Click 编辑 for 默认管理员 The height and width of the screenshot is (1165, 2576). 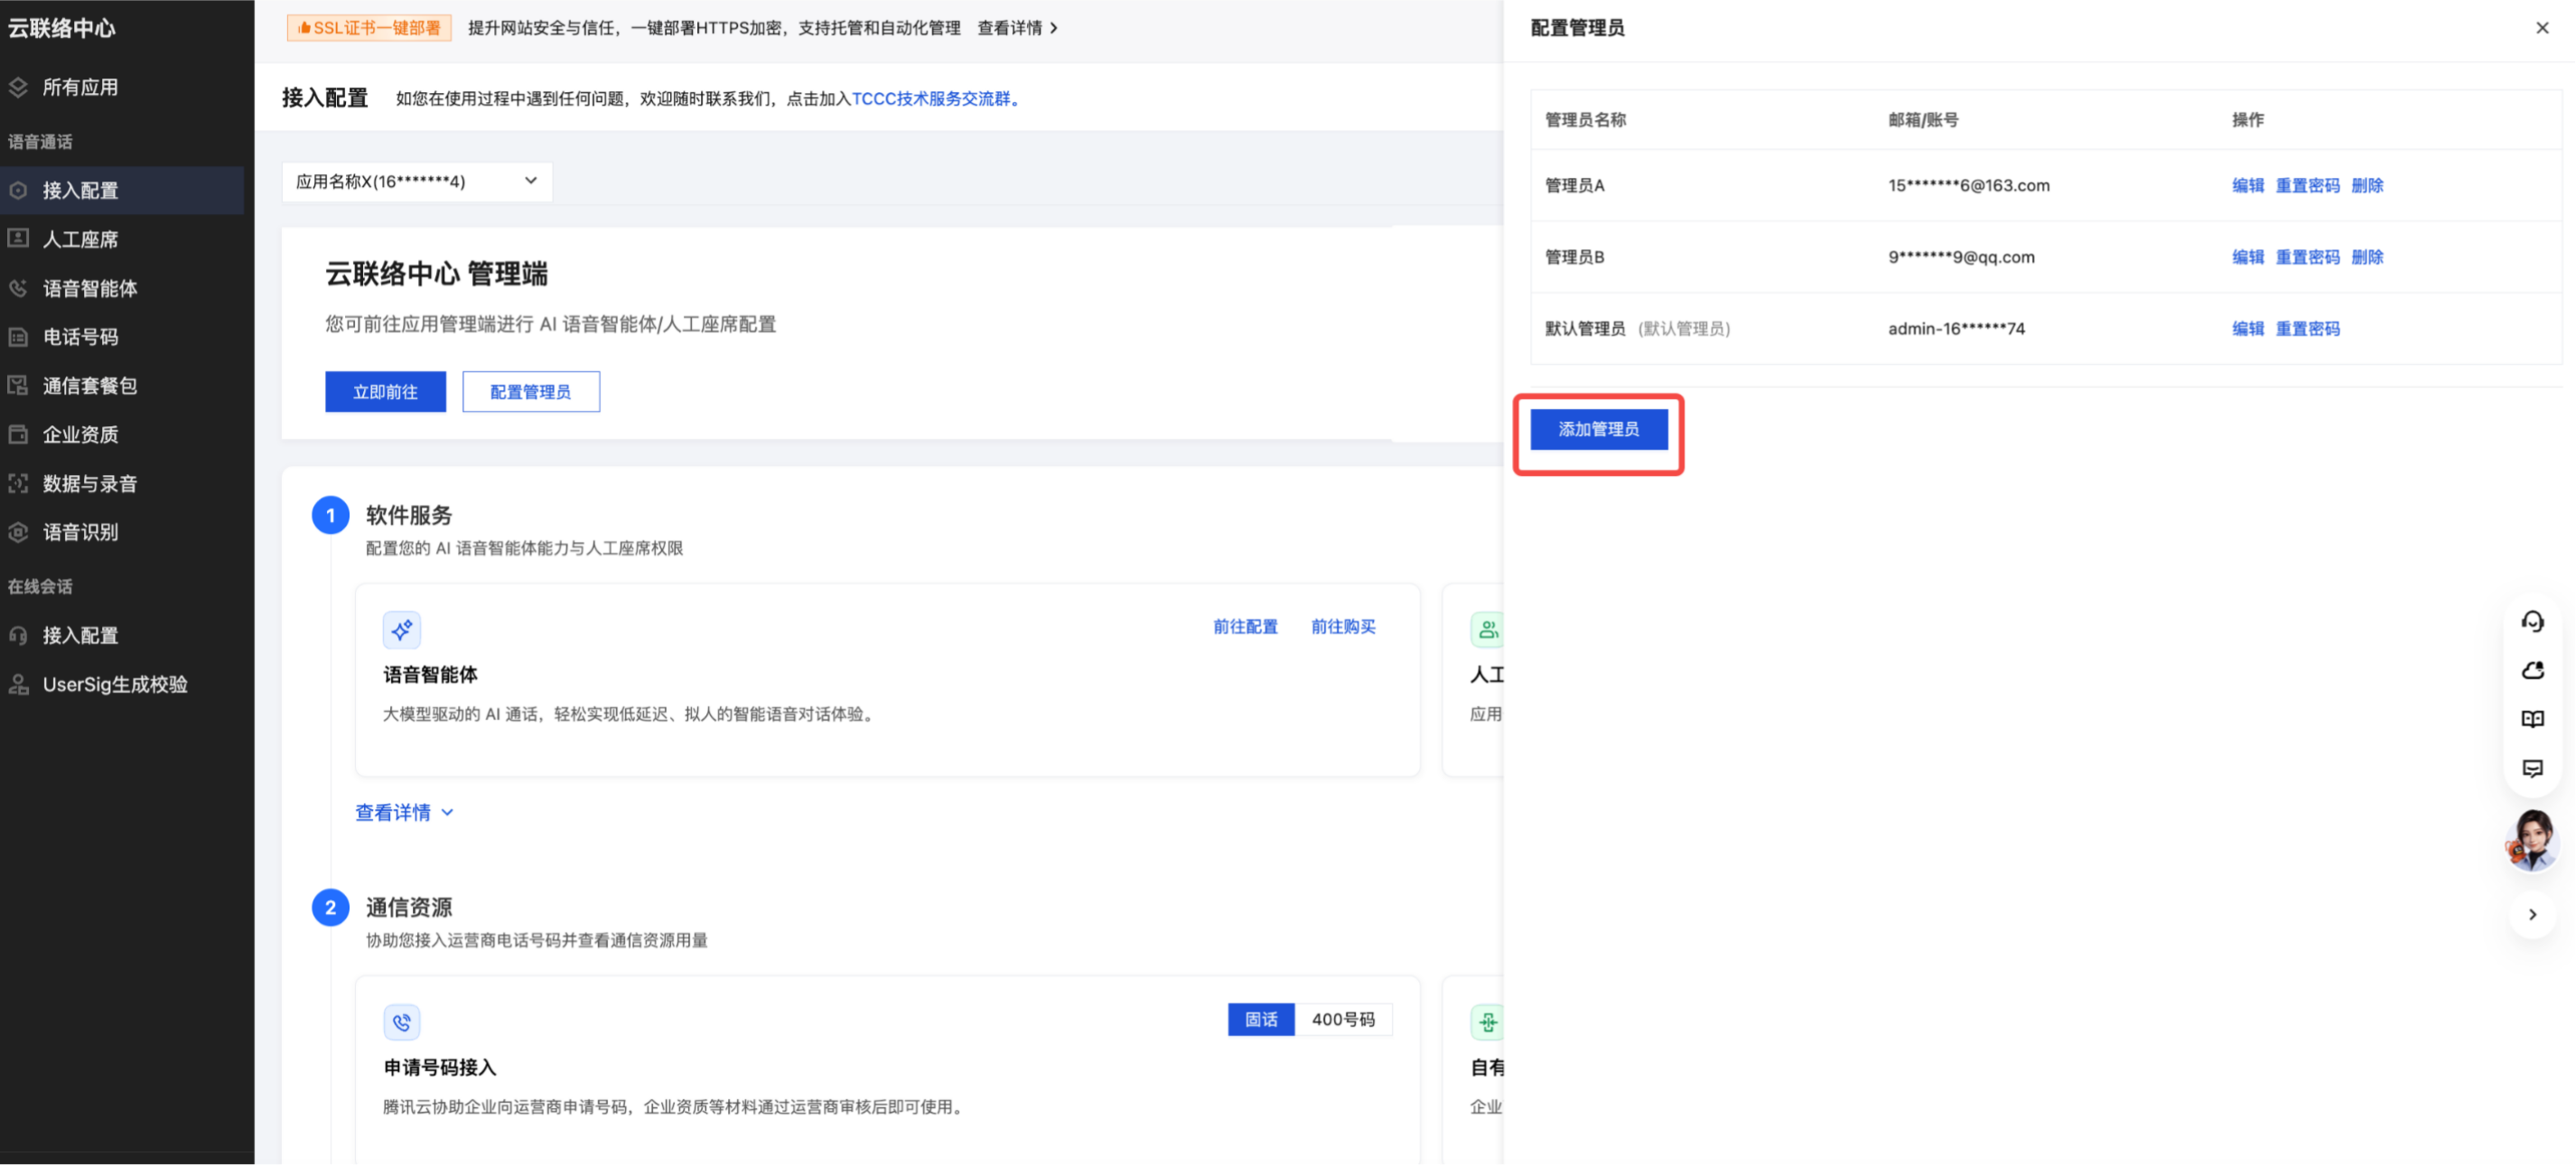point(2247,328)
